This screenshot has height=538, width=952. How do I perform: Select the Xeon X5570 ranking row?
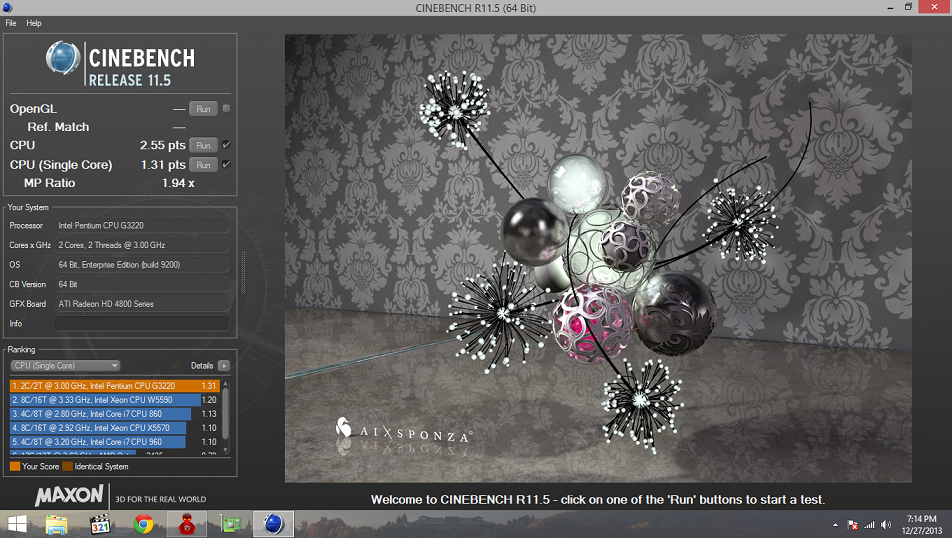pyautogui.click(x=114, y=427)
